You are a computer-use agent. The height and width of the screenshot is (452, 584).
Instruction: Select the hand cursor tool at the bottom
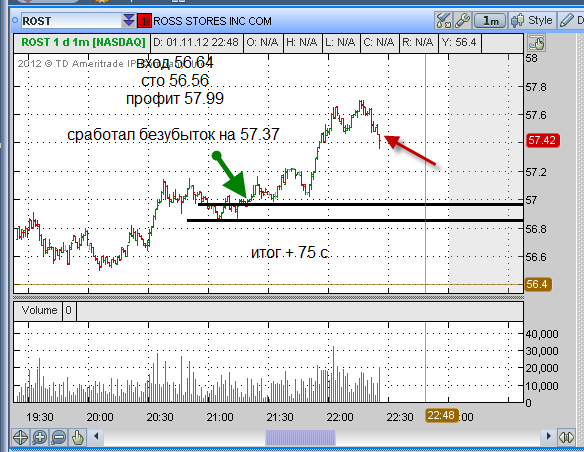click(x=77, y=437)
